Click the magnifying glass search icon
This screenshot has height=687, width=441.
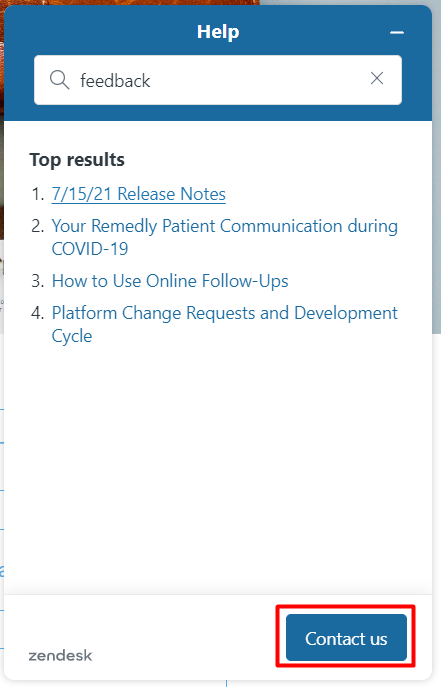59,80
